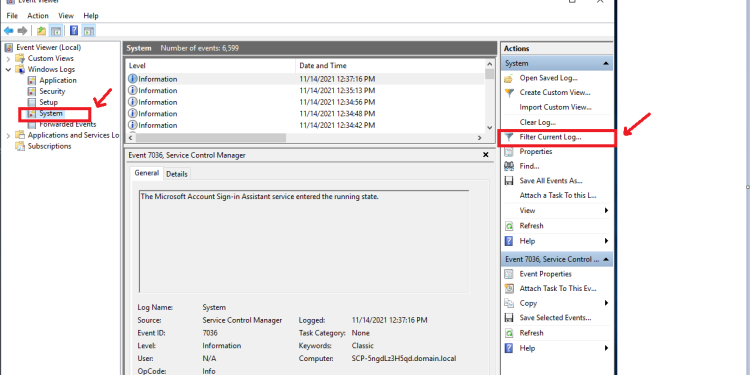Expand the View submenu arrow

[x=606, y=210]
